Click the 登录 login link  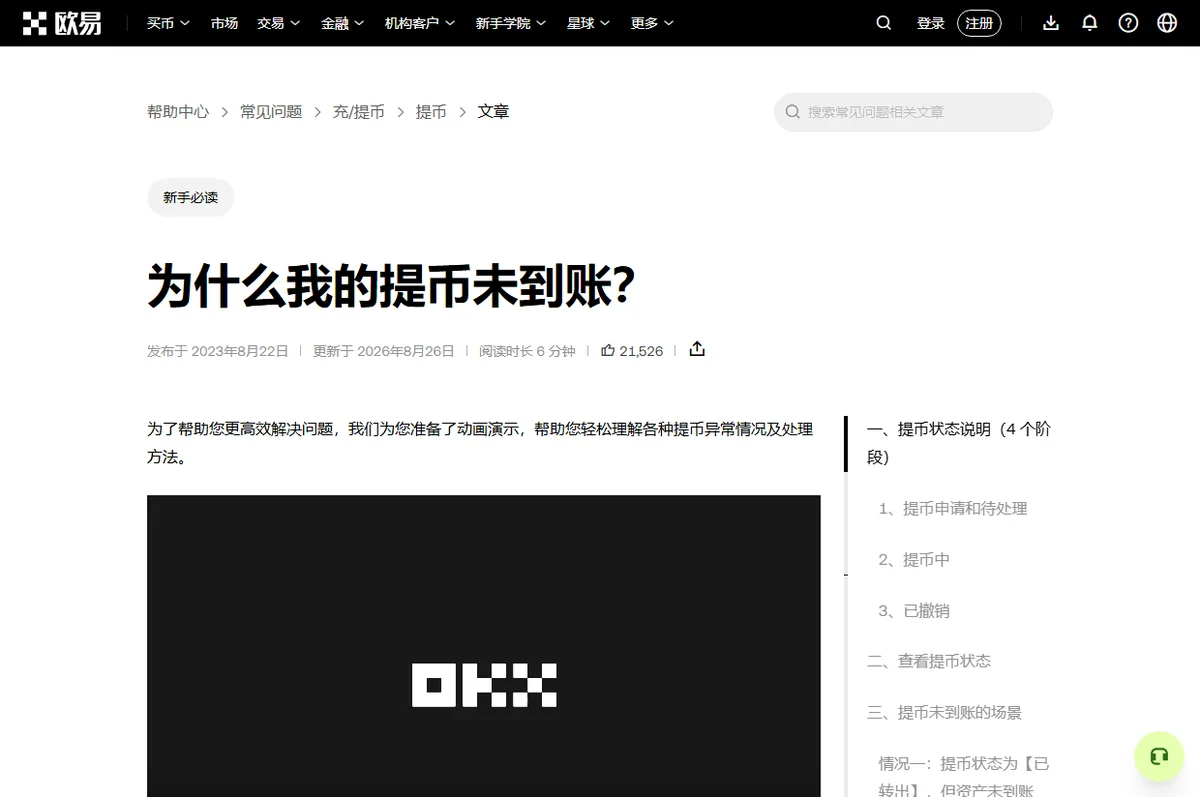tap(931, 23)
